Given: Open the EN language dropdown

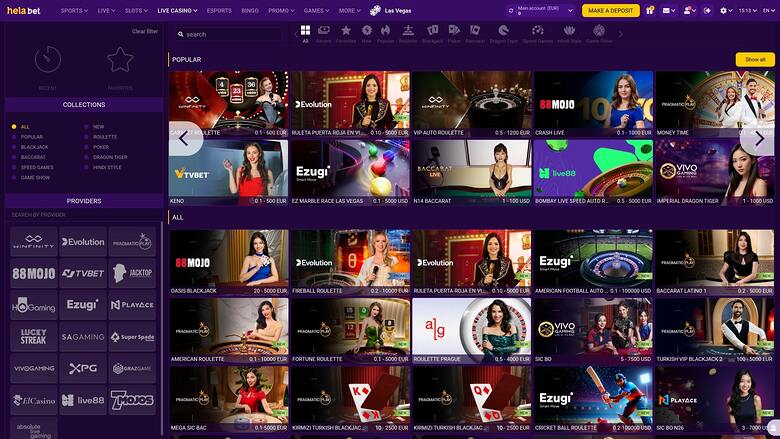Looking at the screenshot, I should (x=769, y=10).
